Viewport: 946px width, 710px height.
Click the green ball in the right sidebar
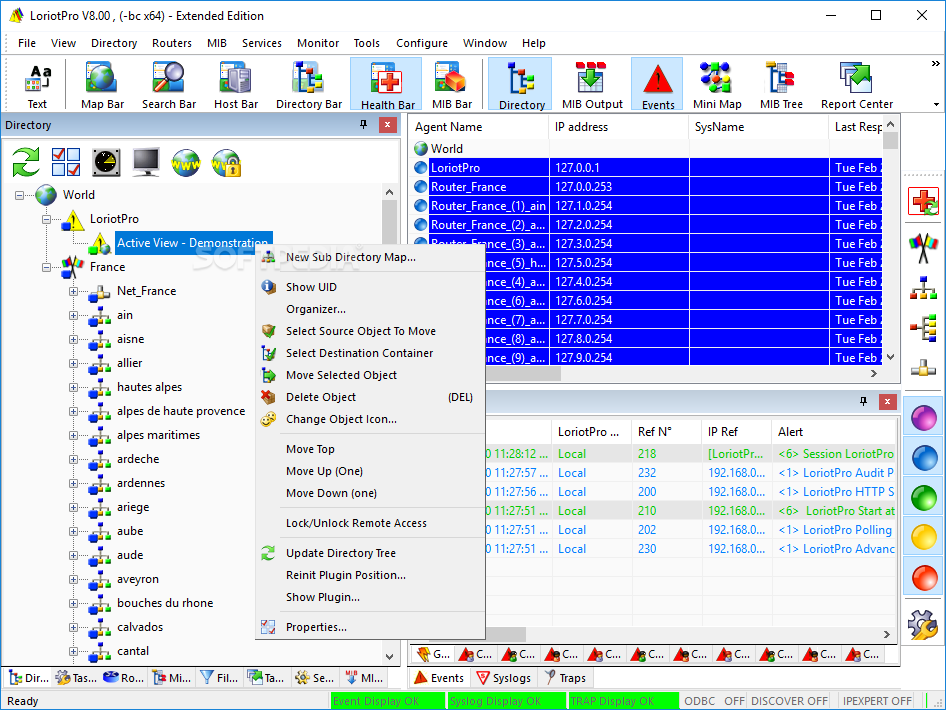tap(923, 498)
